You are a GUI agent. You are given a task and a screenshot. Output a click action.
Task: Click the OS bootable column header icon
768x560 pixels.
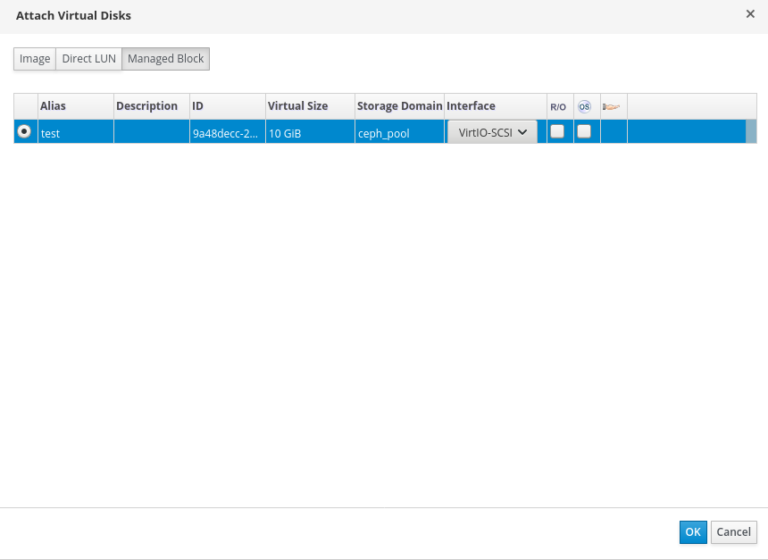584,106
